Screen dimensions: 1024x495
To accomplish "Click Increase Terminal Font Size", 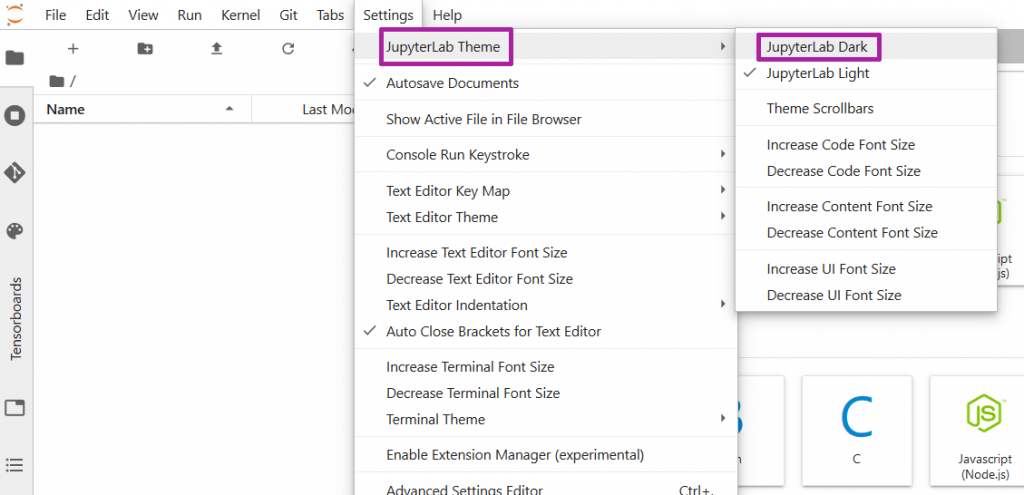I will coord(546,366).
